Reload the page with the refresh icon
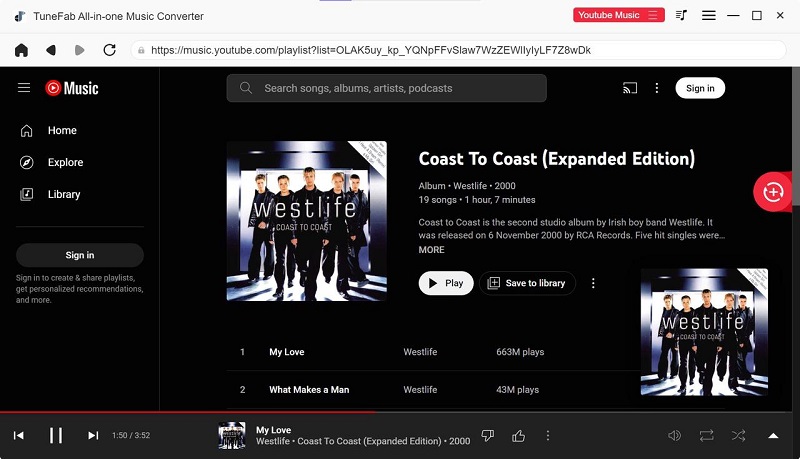800x459 pixels. (x=109, y=50)
